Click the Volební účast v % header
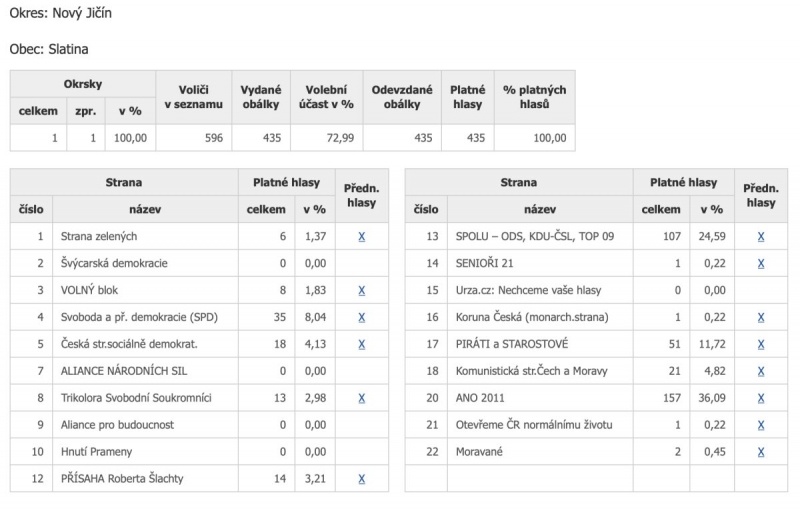The image size is (800, 509). [x=327, y=97]
